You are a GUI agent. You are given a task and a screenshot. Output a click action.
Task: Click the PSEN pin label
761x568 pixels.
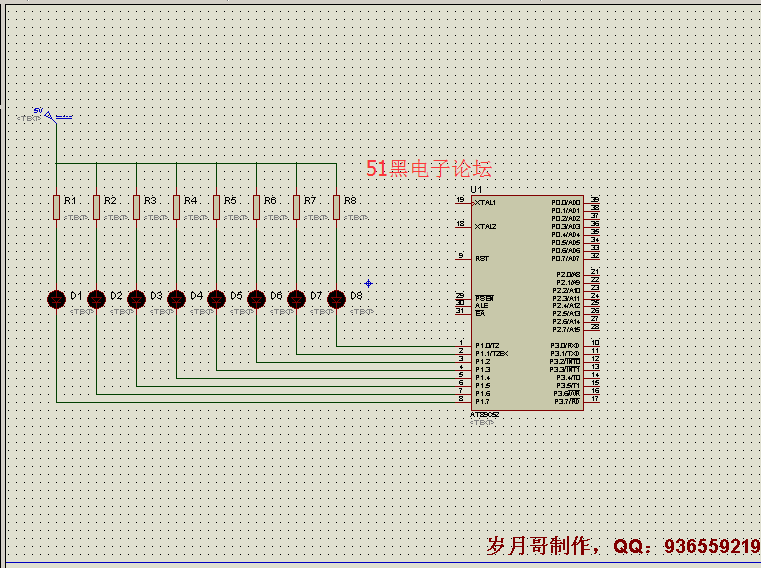[484, 298]
